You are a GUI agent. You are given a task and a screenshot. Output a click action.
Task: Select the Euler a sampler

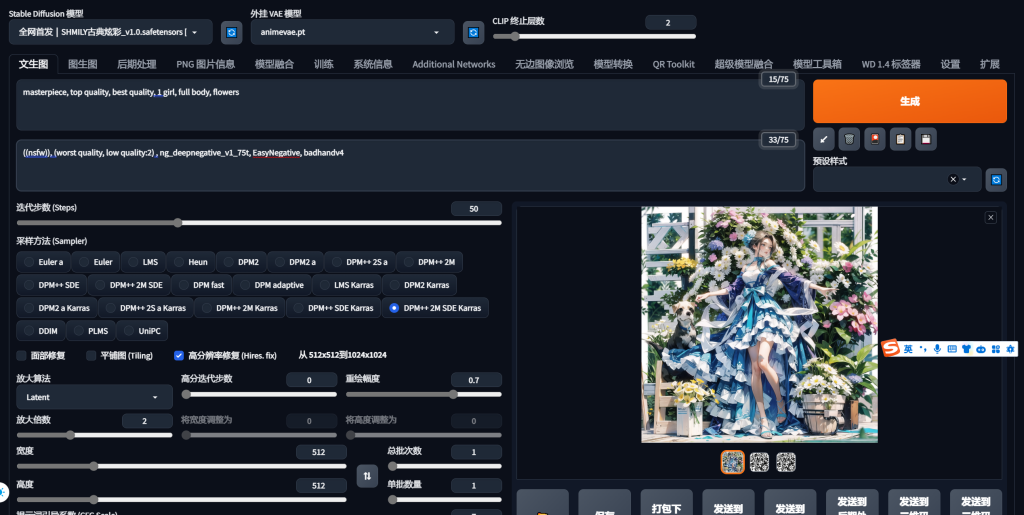coord(42,262)
